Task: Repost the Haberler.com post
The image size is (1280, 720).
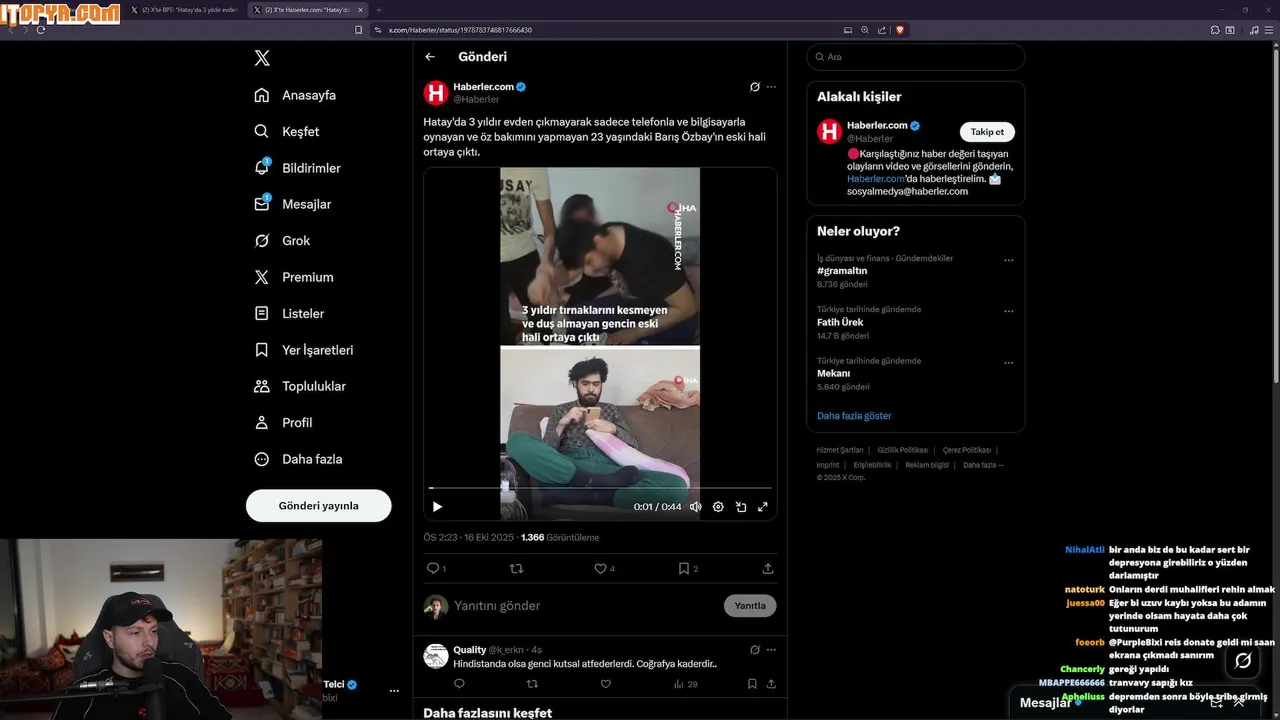Action: click(x=517, y=568)
